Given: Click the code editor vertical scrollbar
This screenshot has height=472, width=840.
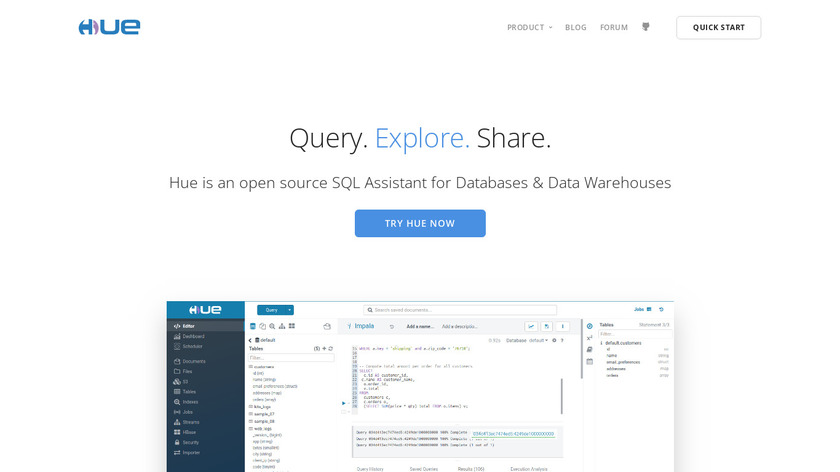Looking at the screenshot, I should 562,396.
